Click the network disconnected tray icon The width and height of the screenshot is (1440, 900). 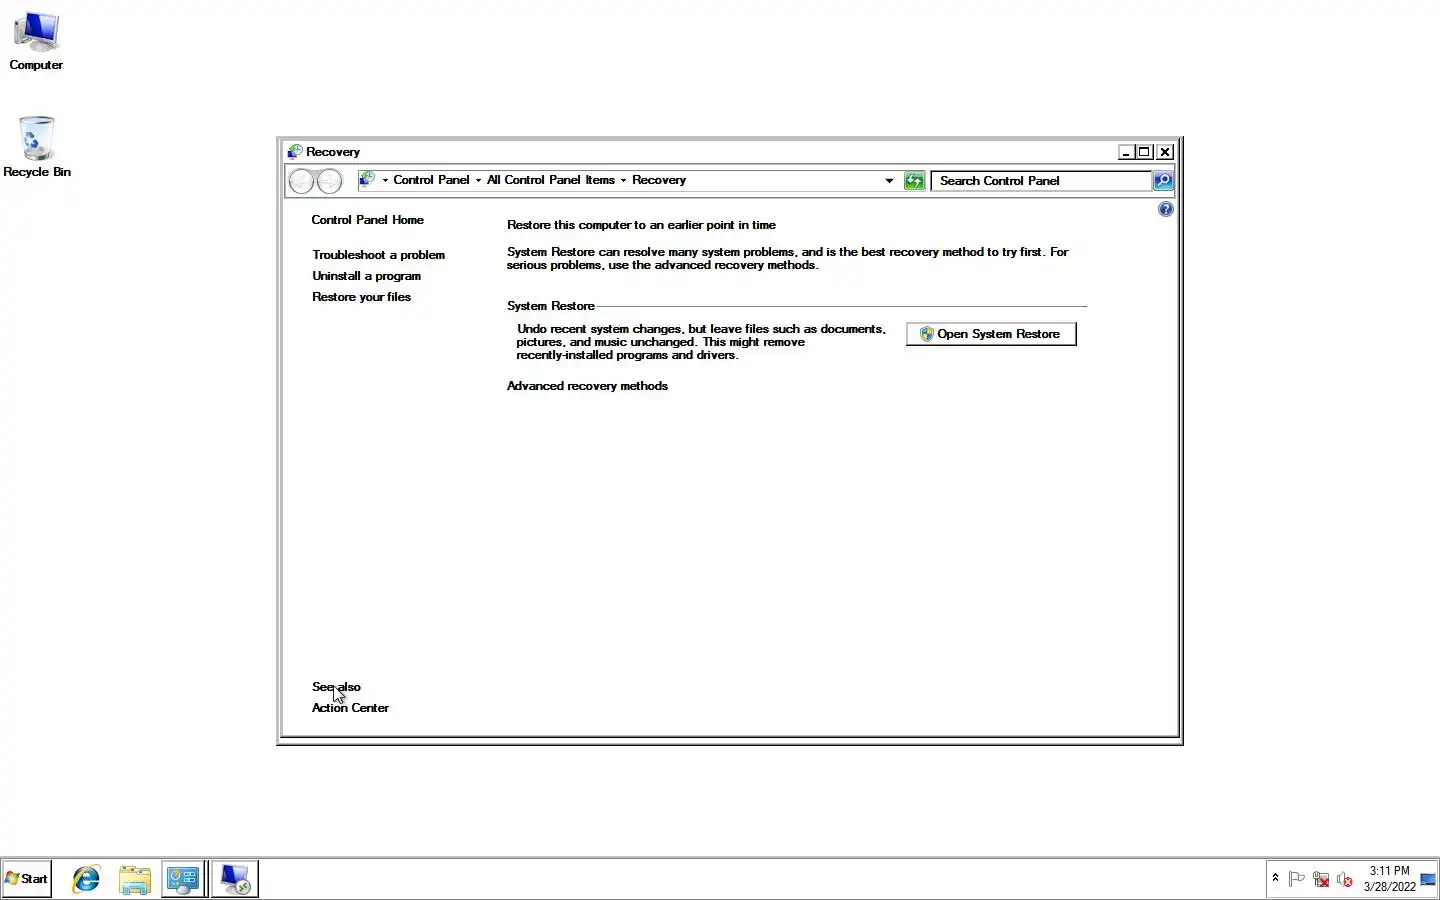[x=1321, y=880]
